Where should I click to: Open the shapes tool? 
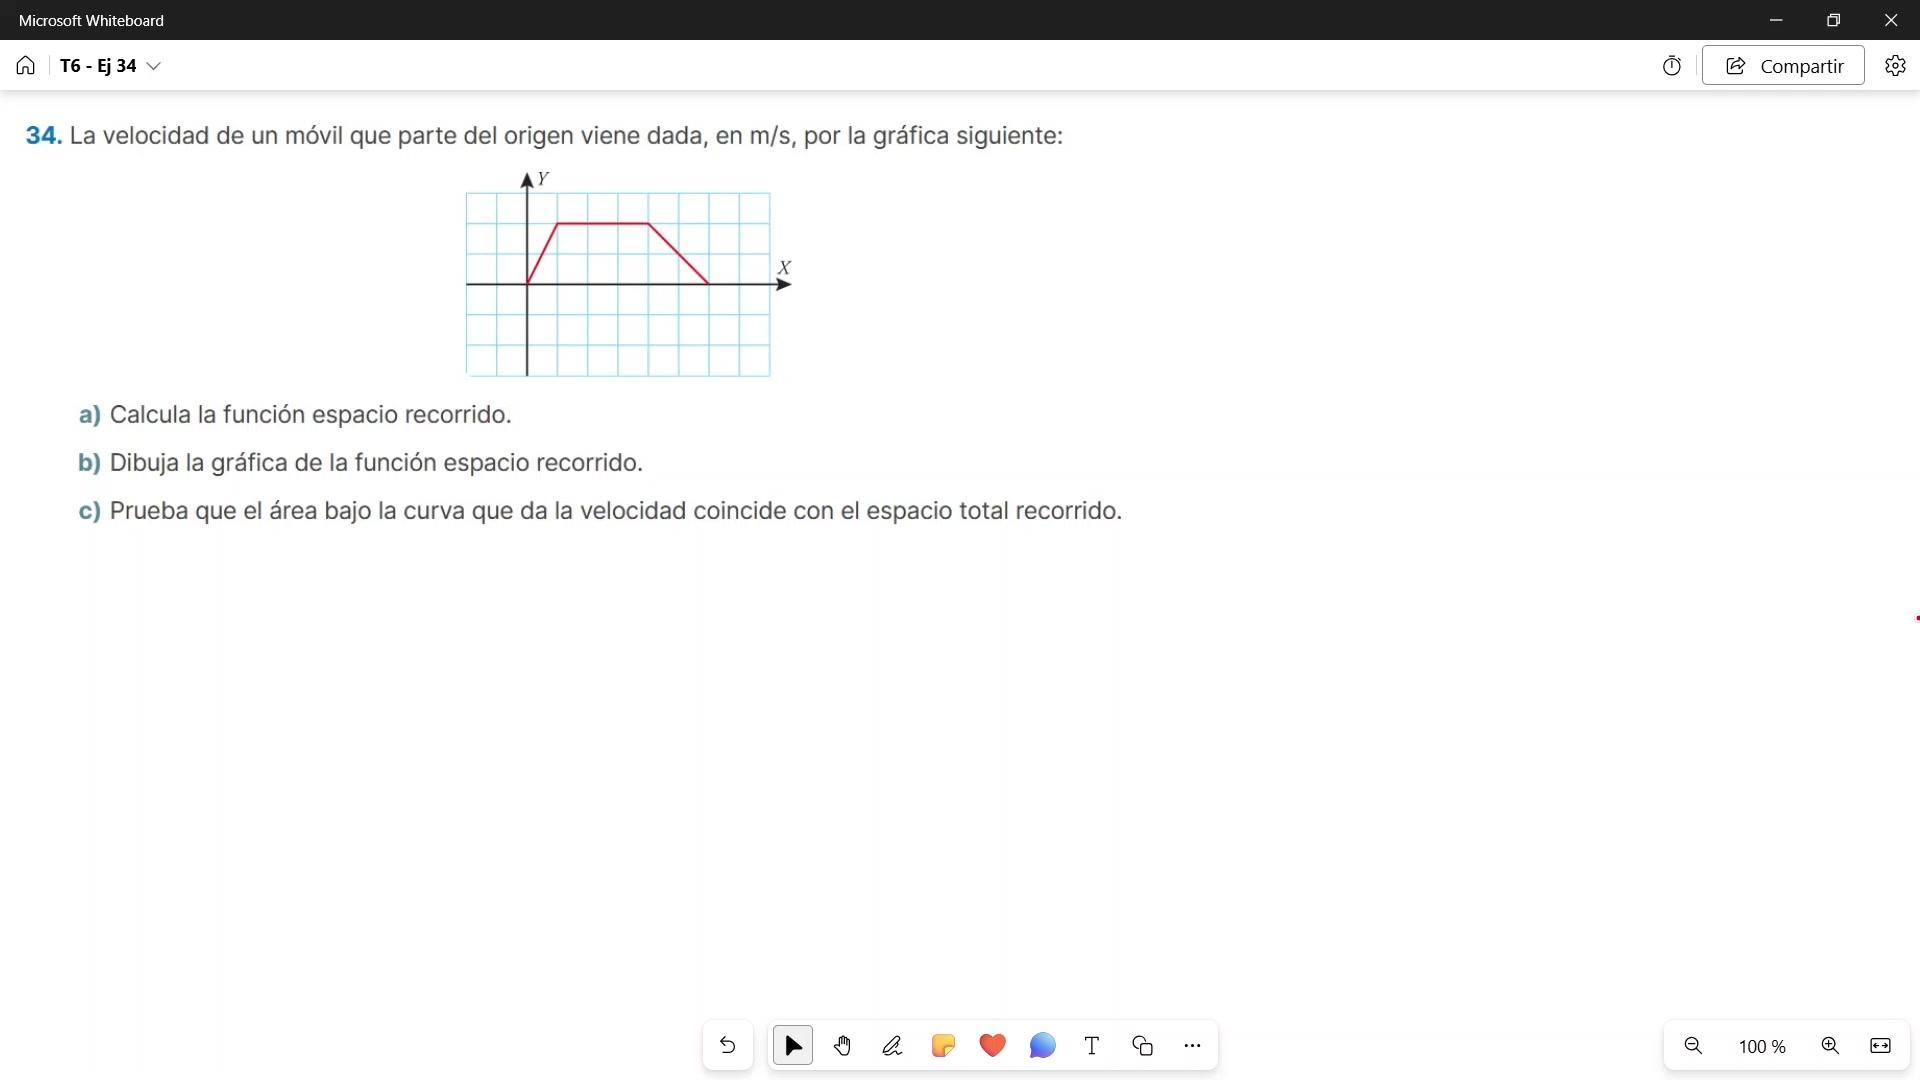click(1142, 1046)
